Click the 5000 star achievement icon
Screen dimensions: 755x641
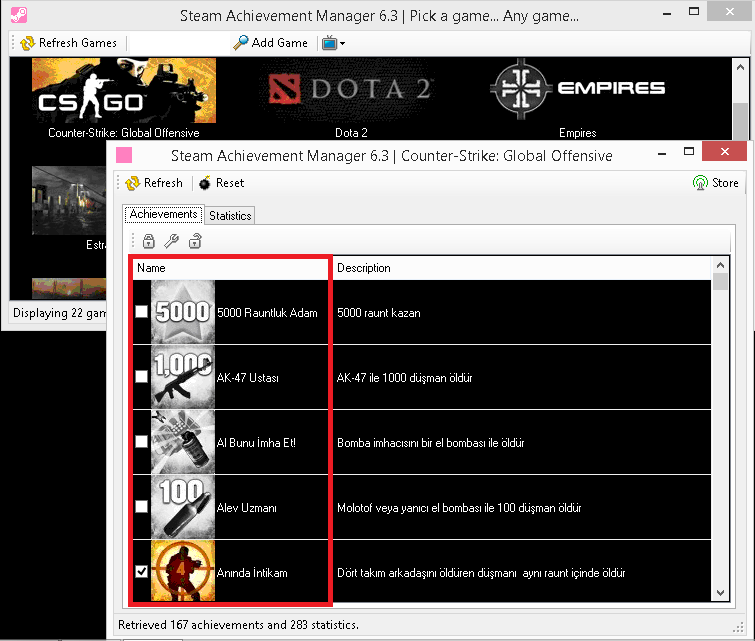click(183, 312)
